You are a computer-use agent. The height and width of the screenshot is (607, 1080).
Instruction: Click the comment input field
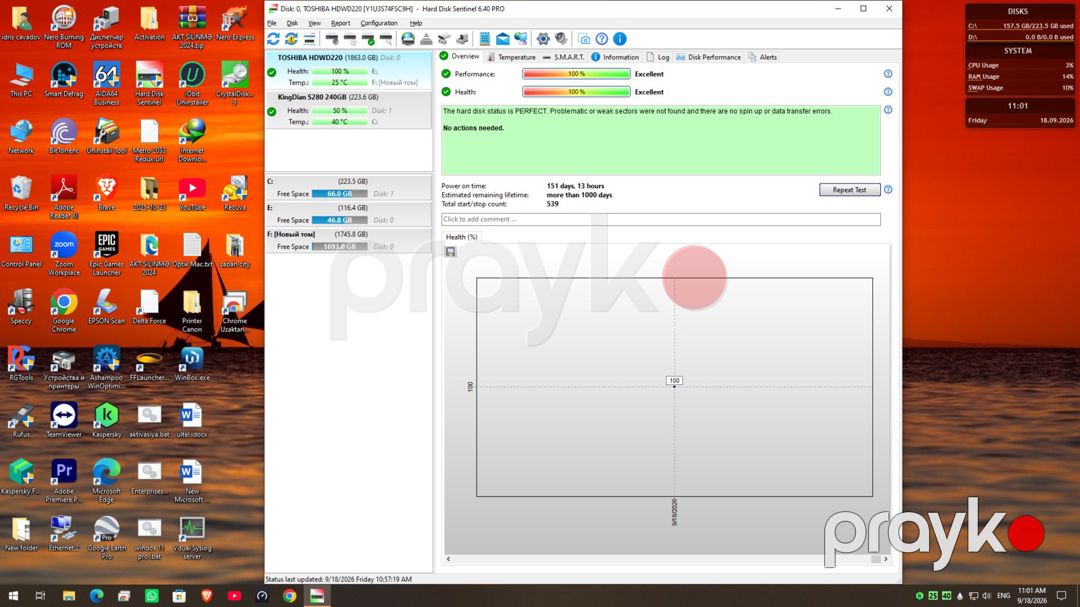(x=661, y=219)
